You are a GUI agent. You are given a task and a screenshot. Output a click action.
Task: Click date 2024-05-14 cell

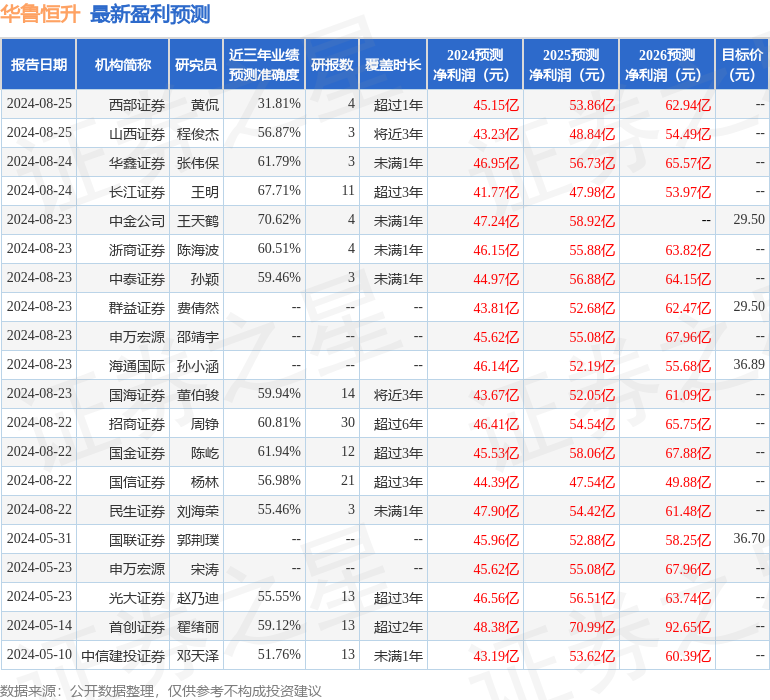(x=39, y=625)
